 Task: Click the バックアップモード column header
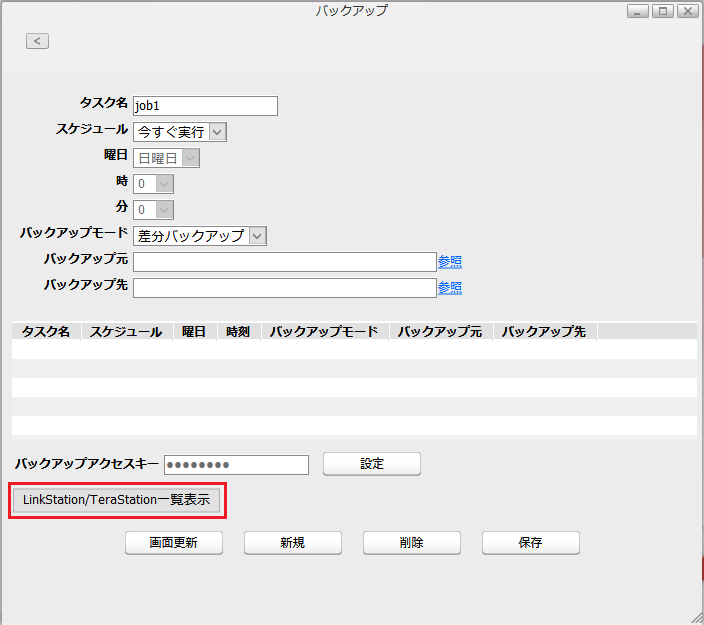click(x=324, y=331)
